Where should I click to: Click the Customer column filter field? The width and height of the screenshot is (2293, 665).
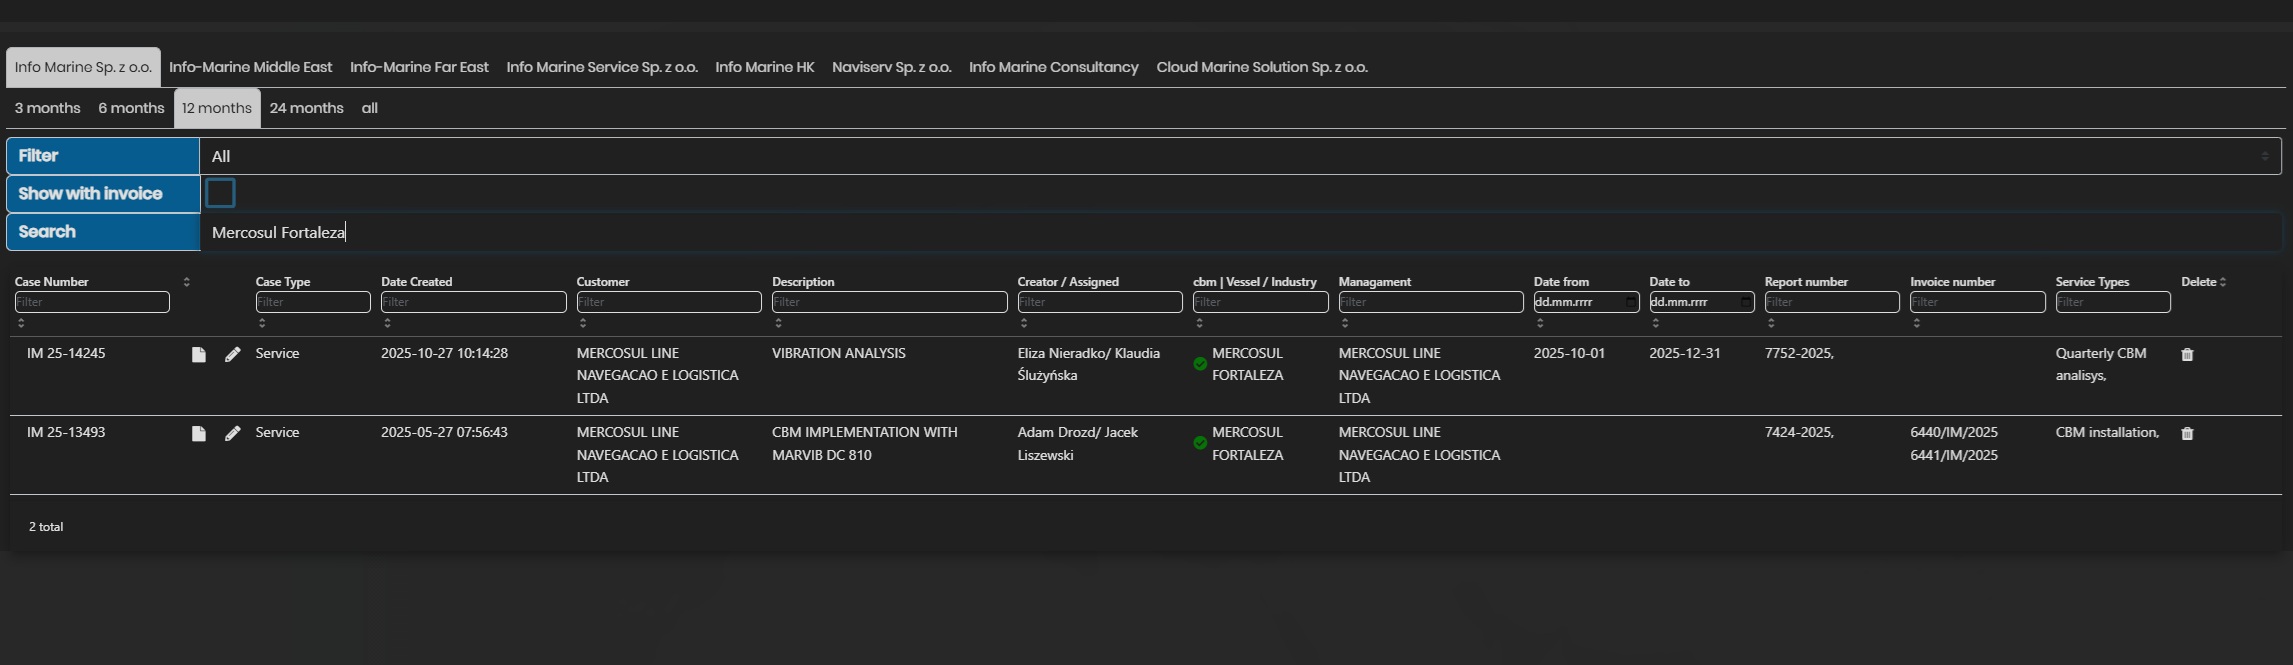668,302
